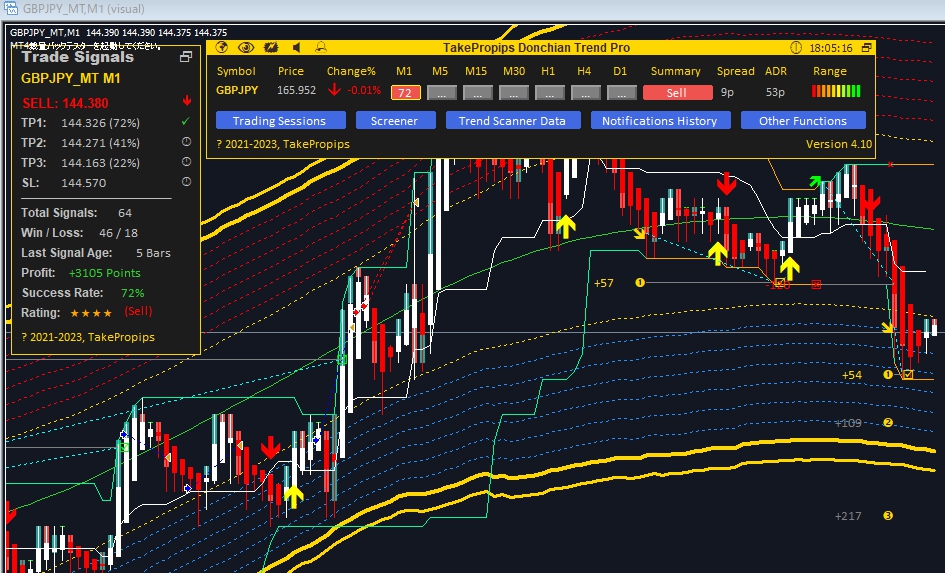Toggle the eye visibility icon in panel header
This screenshot has height=573, width=945.
246,48
